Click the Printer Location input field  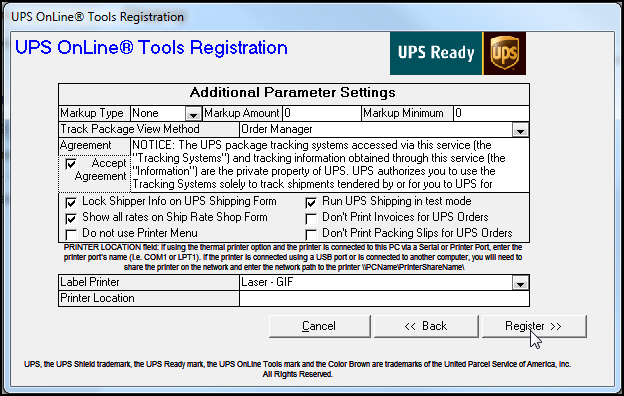click(384, 298)
